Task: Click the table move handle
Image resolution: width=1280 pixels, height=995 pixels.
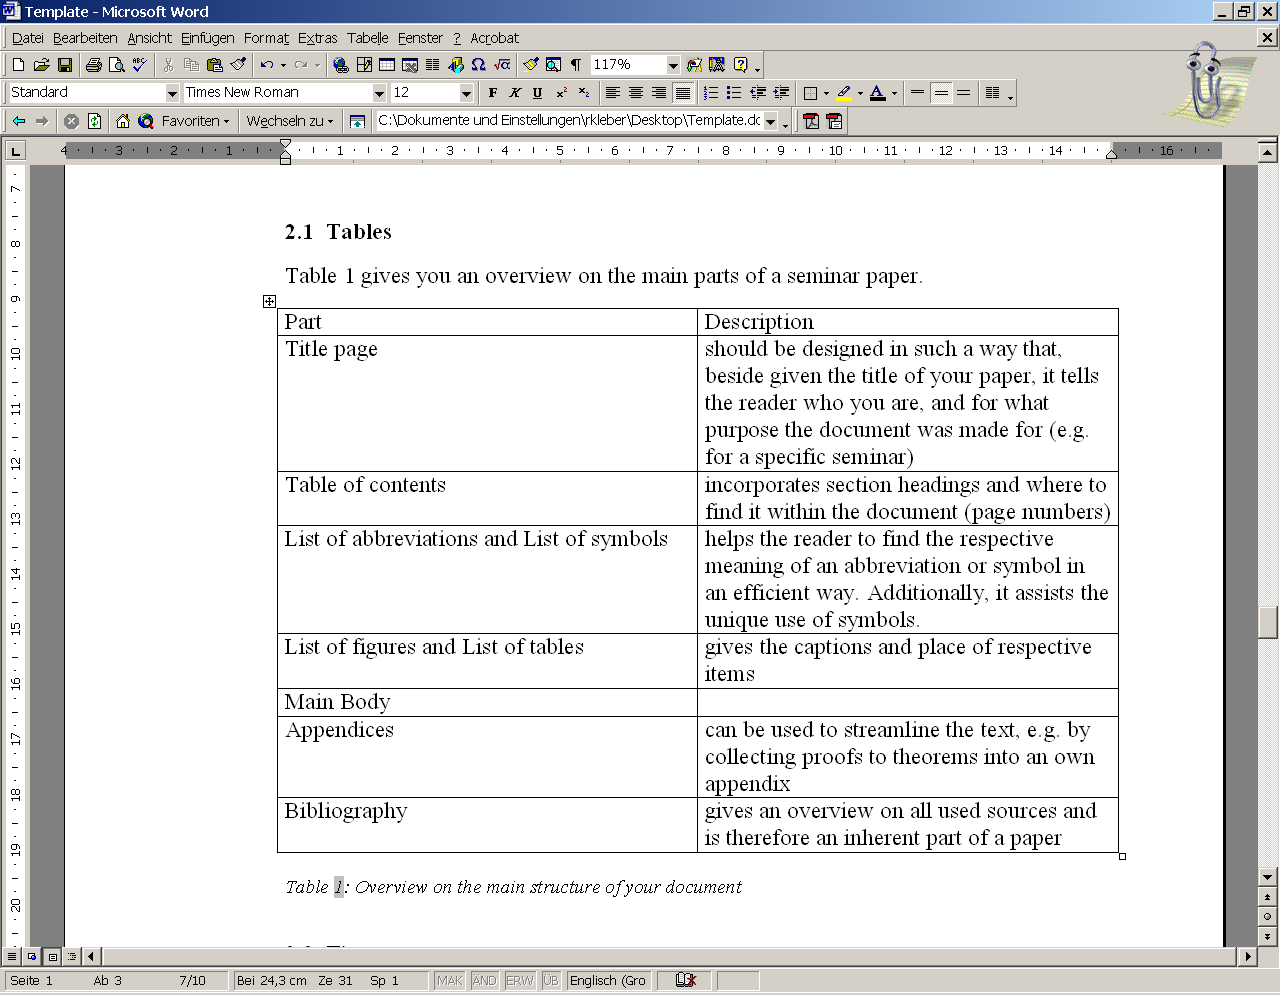Action: (x=269, y=301)
